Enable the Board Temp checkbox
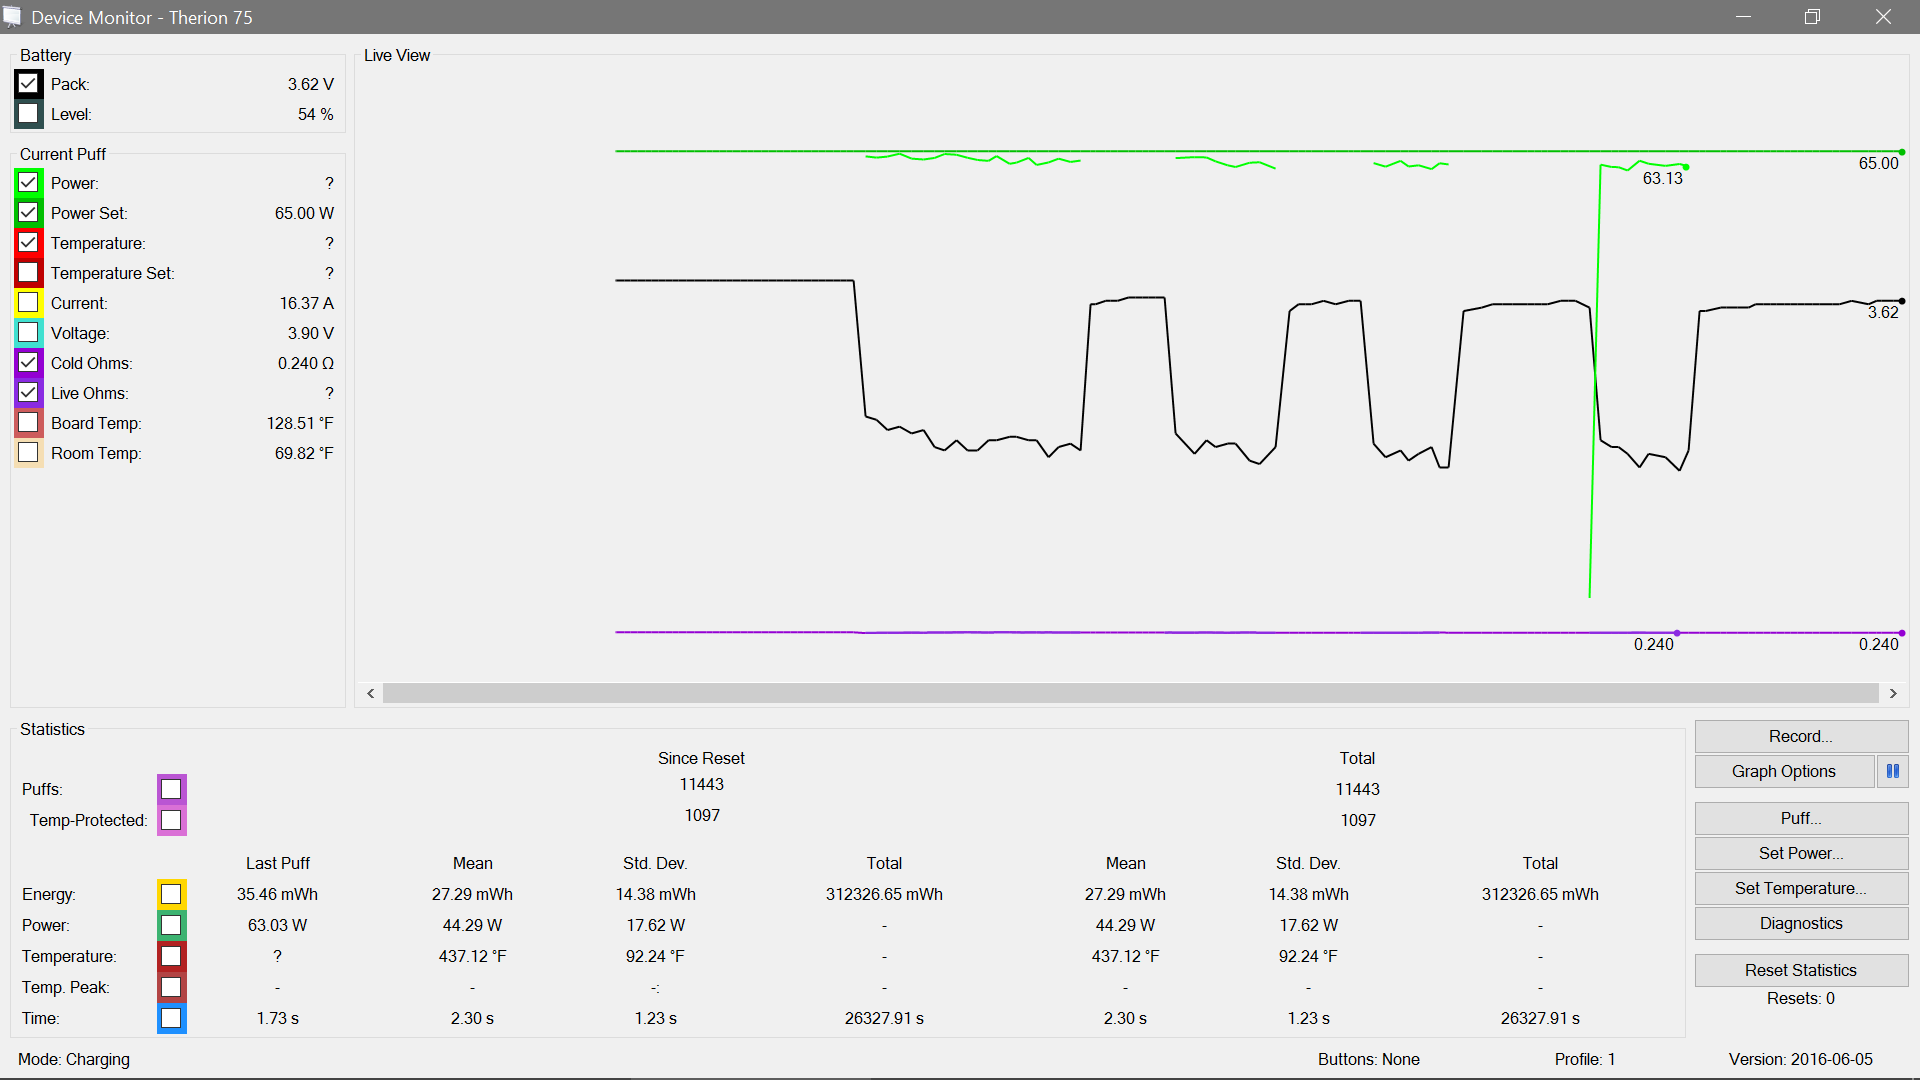 28,423
